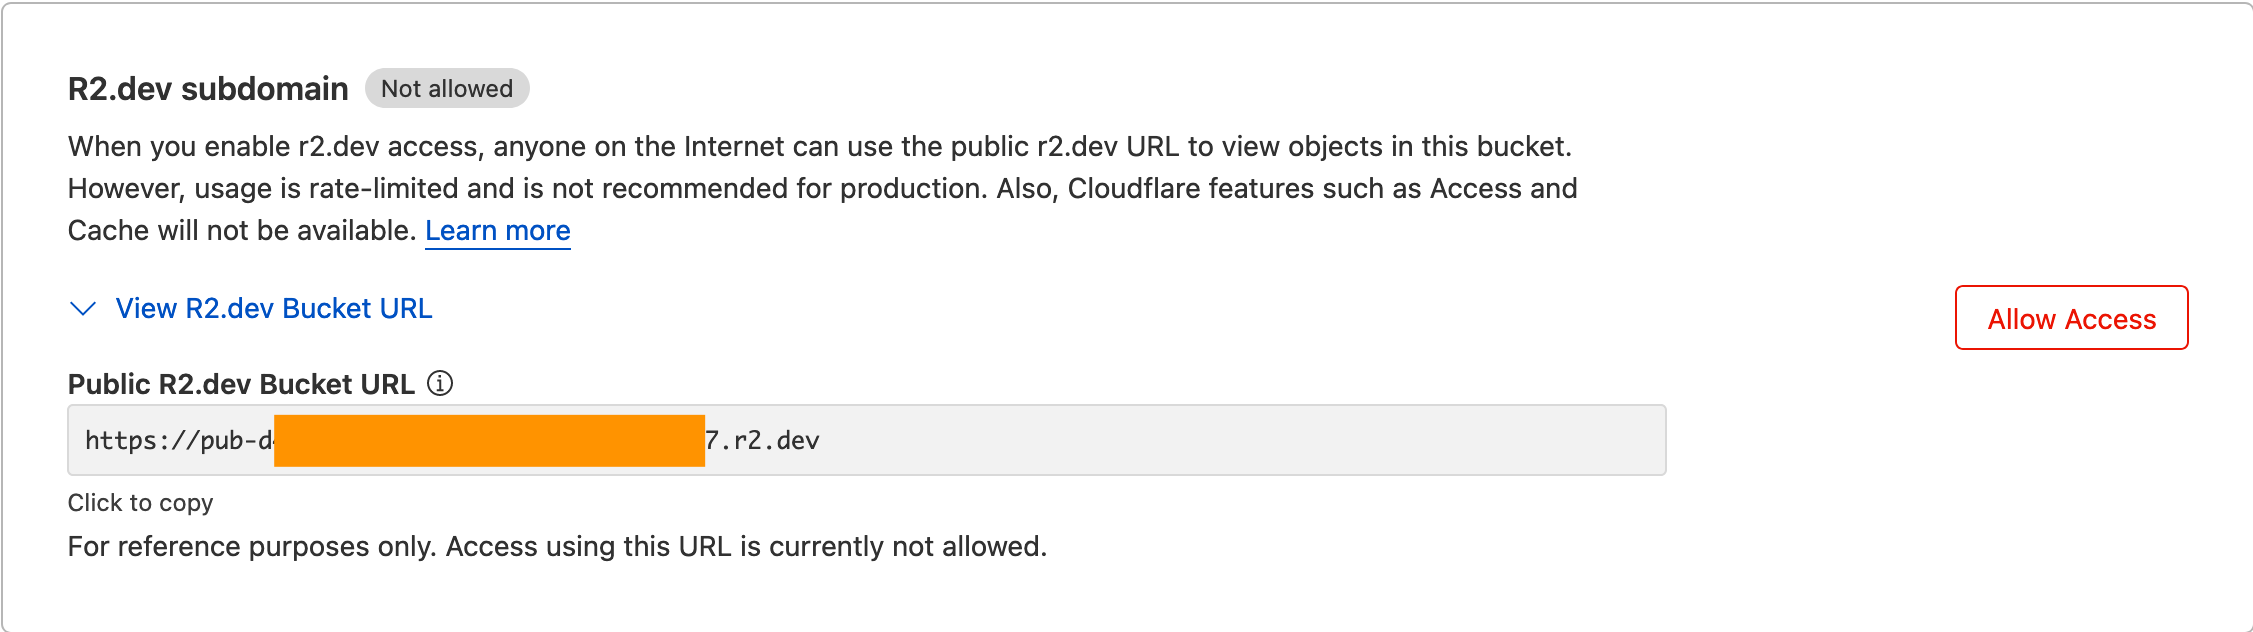This screenshot has height=632, width=2253.
Task: Click the info icon beside Public R2.dev Bucket URL
Action: pos(440,383)
